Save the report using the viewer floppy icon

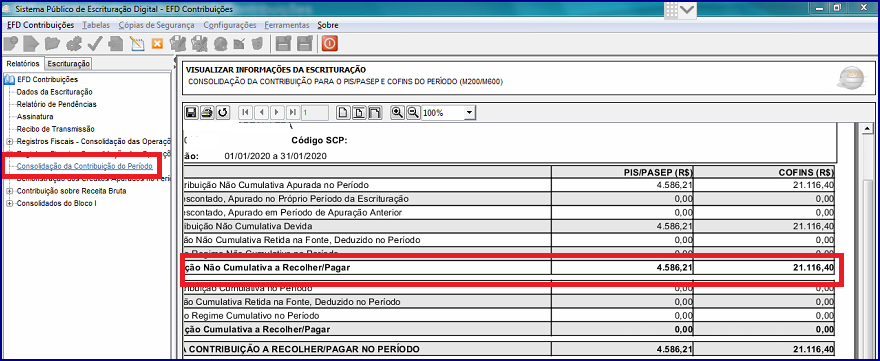coord(191,113)
